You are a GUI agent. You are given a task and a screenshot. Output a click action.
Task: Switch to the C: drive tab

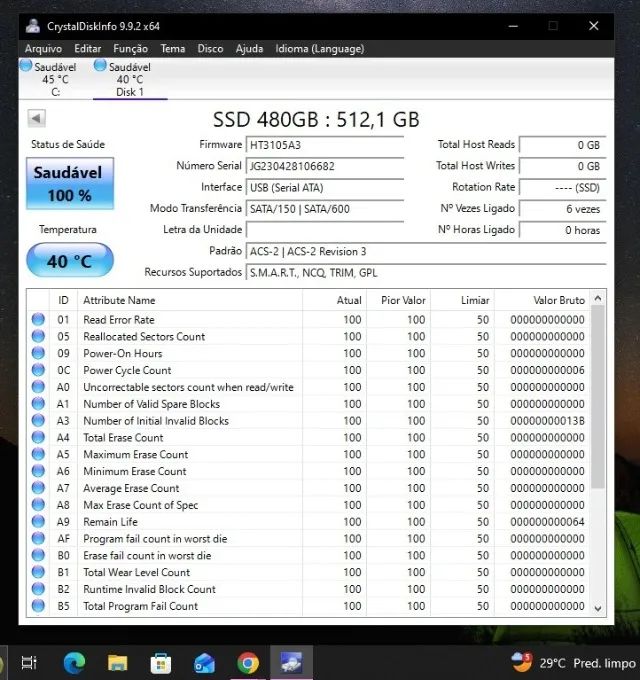[x=56, y=79]
